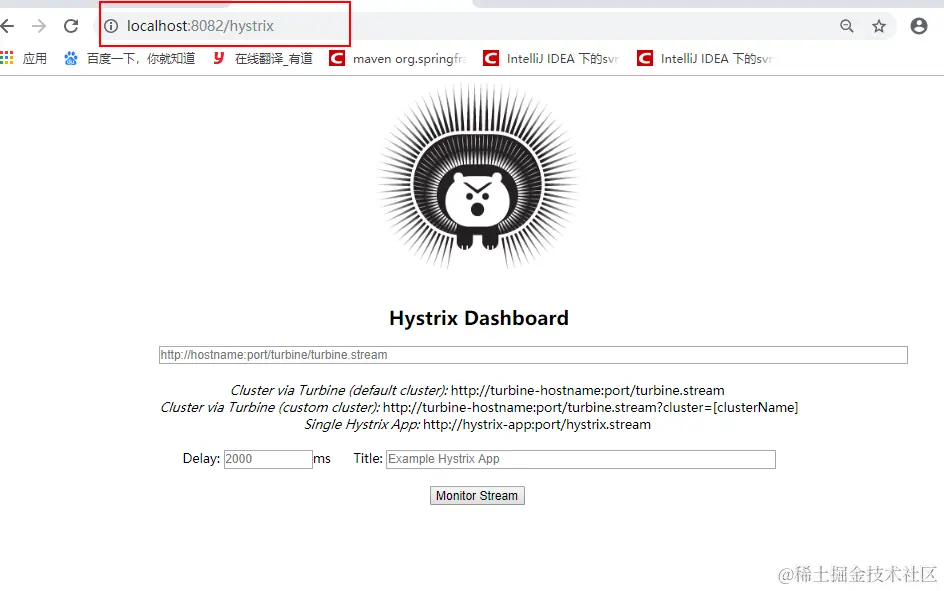Click the default cluster turbine.stream URL text
Viewport: 944px width, 591px height.
pos(588,390)
